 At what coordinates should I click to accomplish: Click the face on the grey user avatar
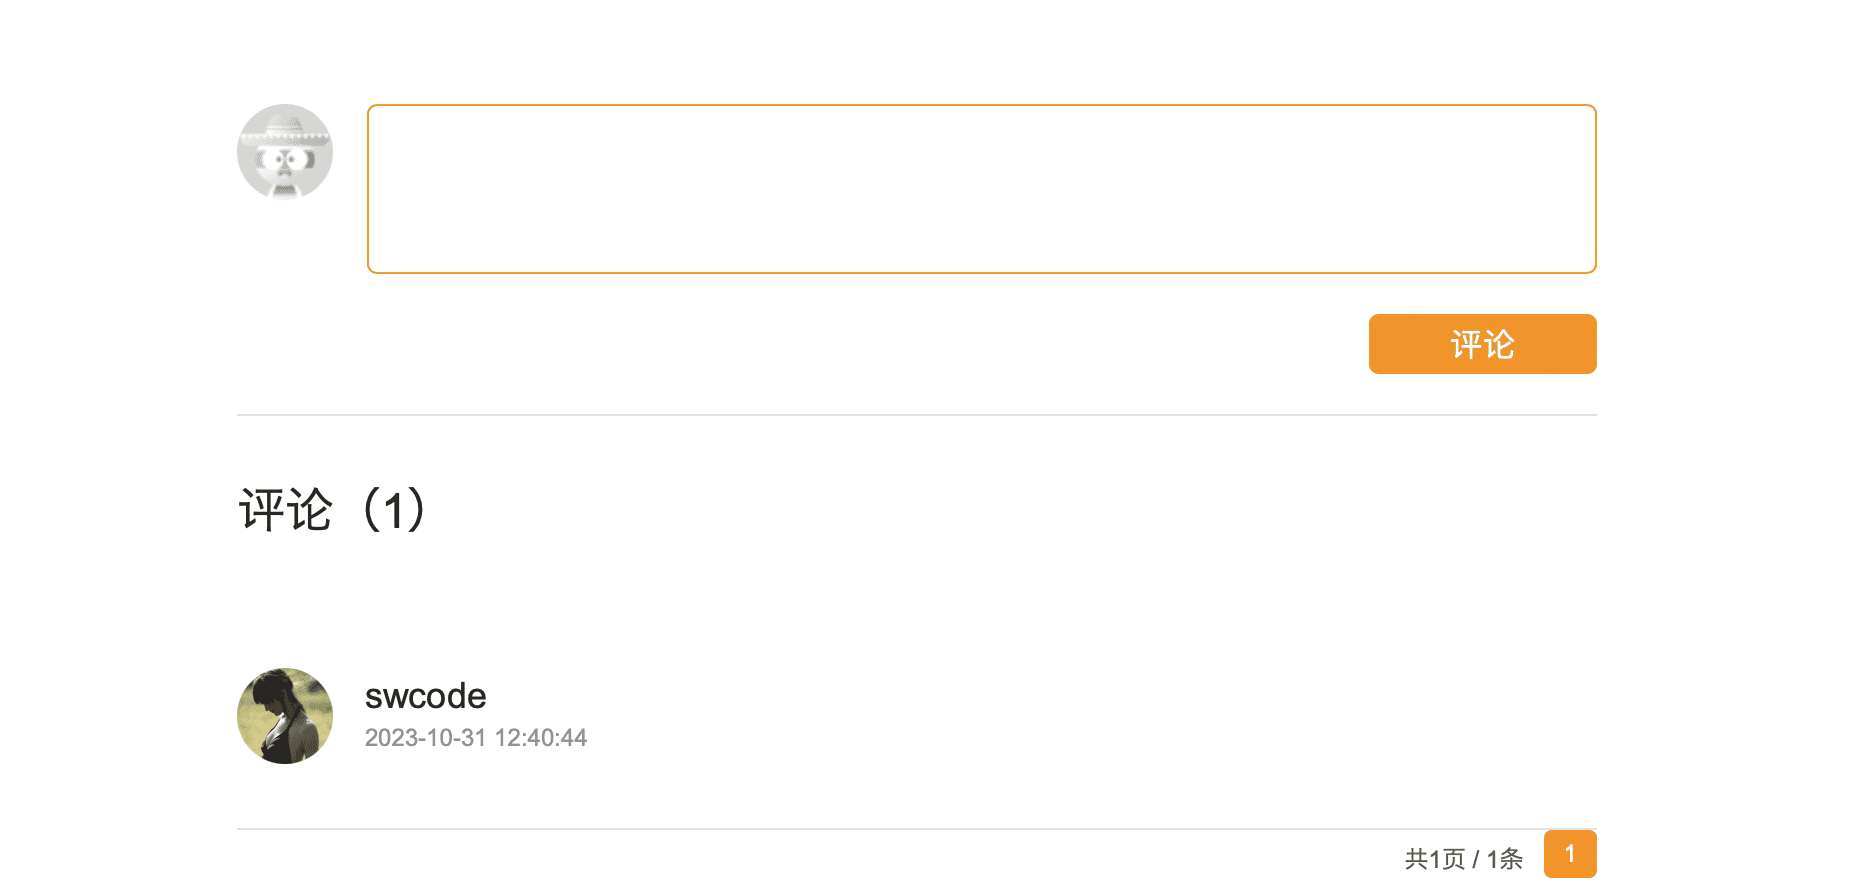285,162
